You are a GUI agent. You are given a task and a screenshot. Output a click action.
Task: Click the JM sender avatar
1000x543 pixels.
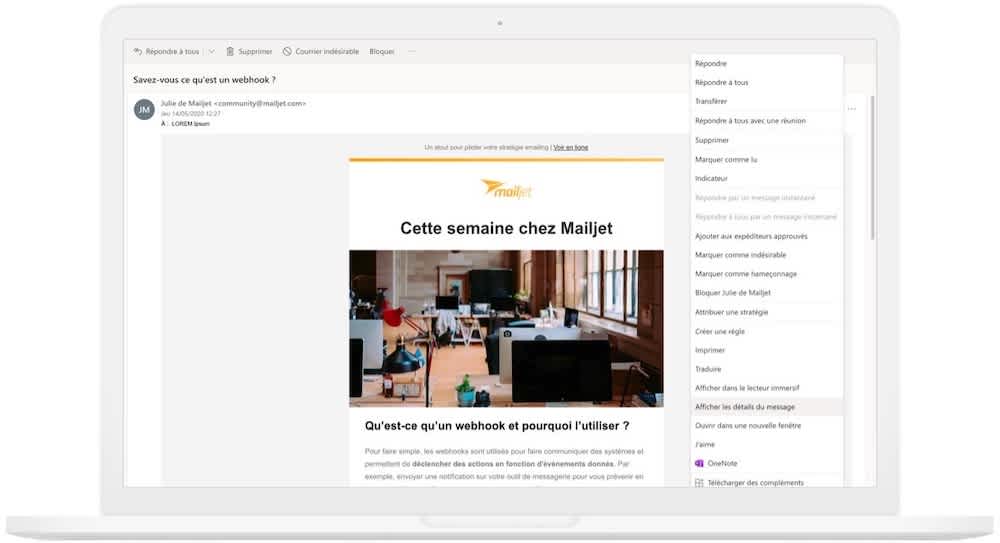tap(144, 110)
